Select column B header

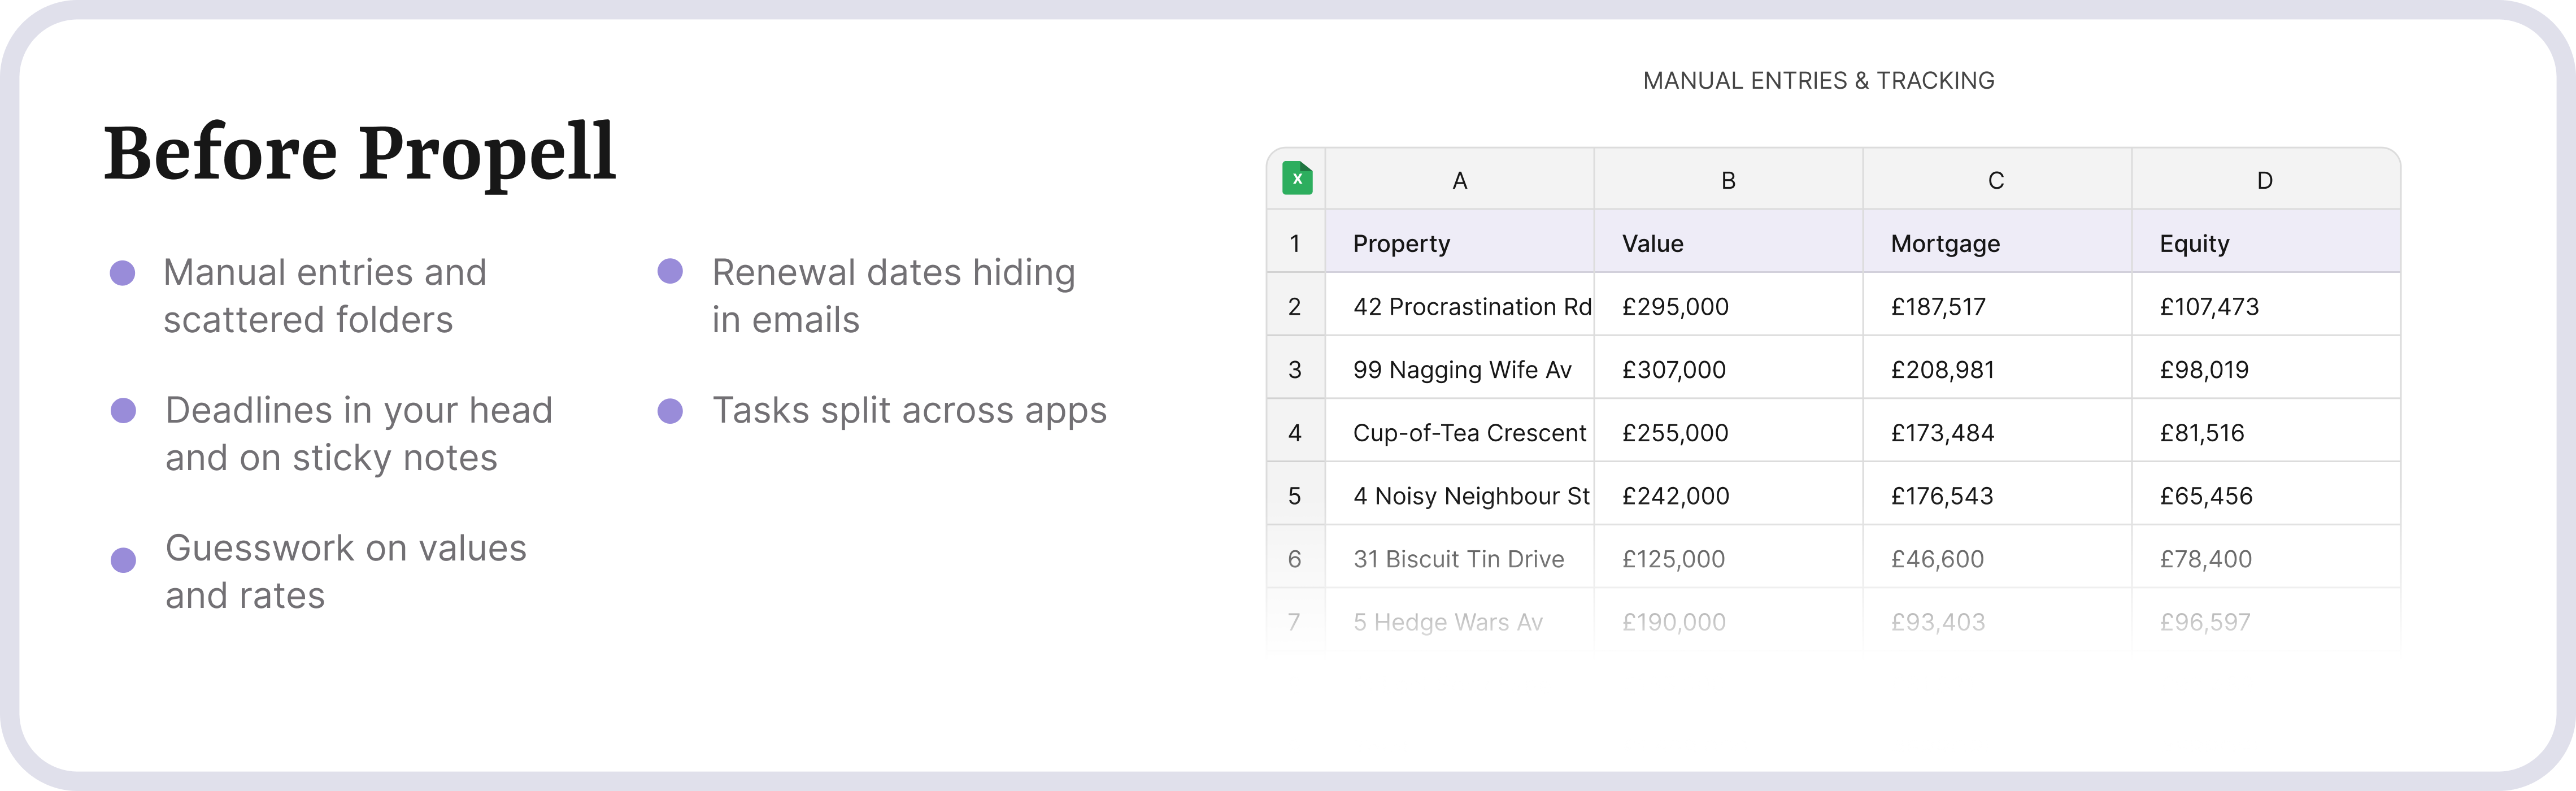point(1727,181)
